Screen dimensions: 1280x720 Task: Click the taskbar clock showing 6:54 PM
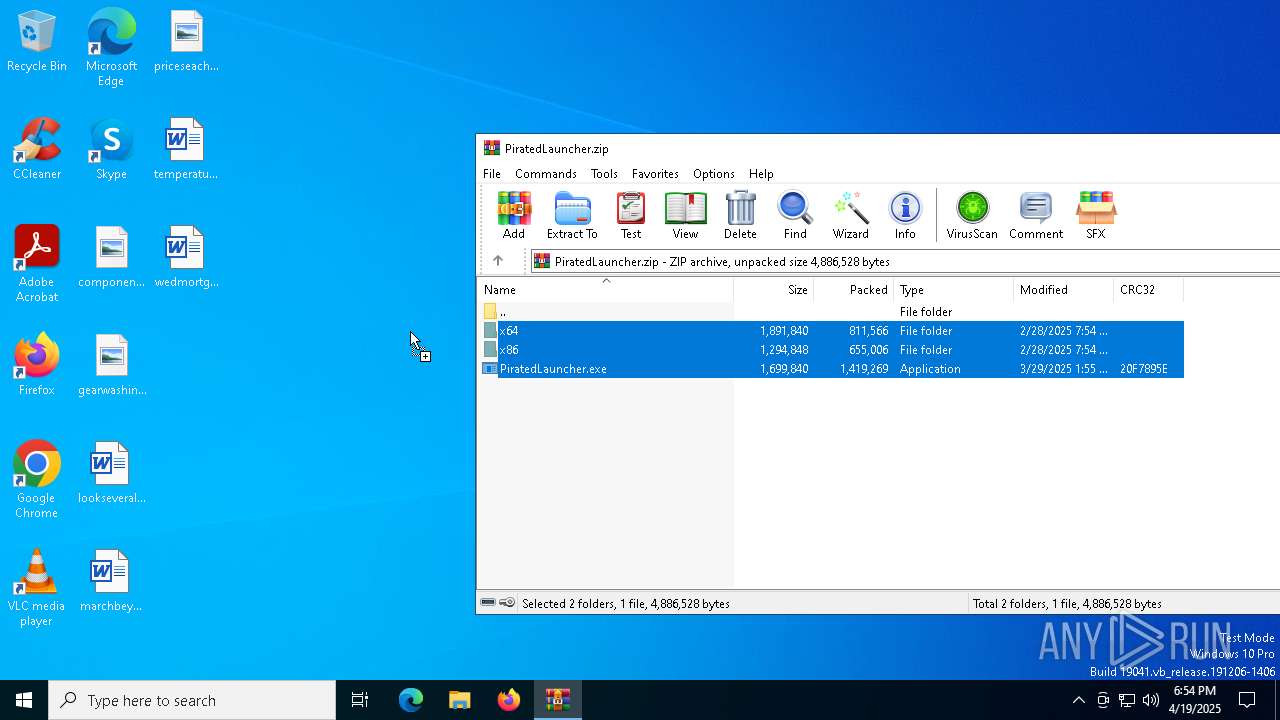coord(1195,700)
